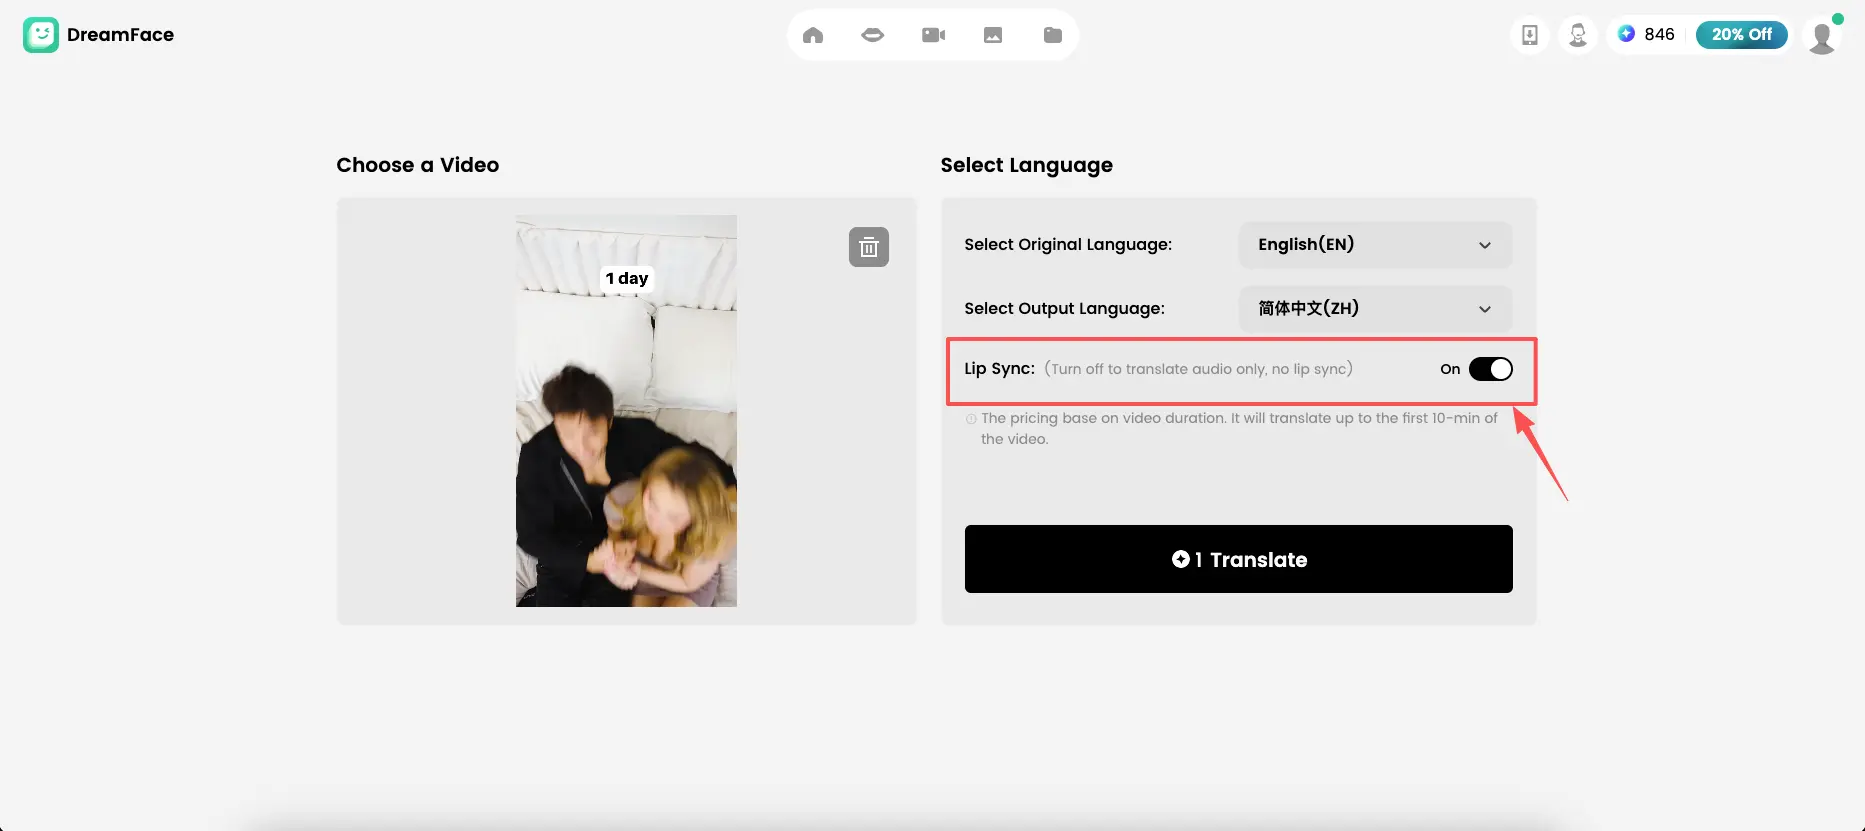The height and width of the screenshot is (831, 1865).
Task: Click the uploaded video thumbnail preview
Action: 626,411
